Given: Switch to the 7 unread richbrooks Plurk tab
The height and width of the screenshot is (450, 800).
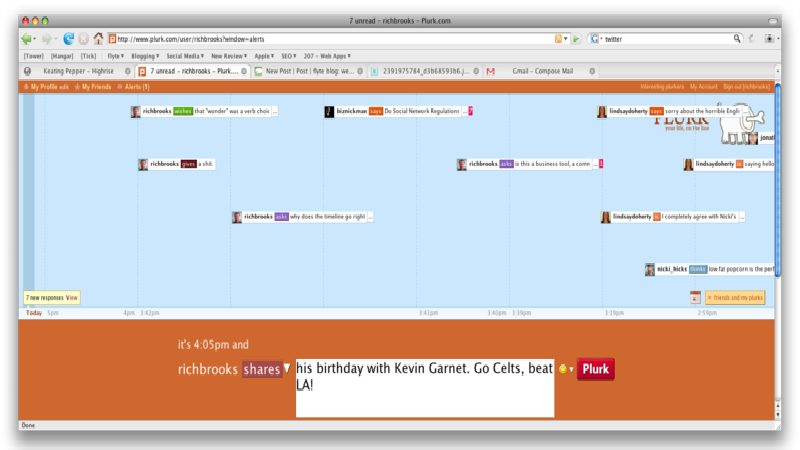Looking at the screenshot, I should click(193, 71).
